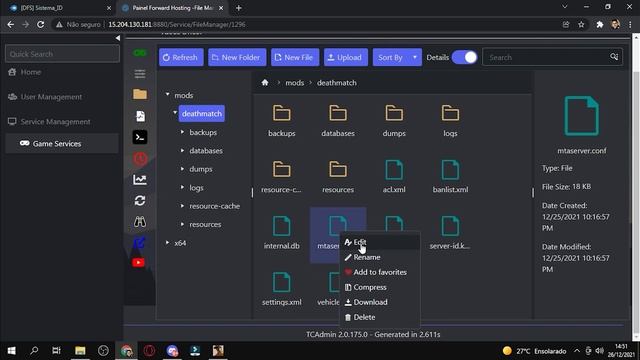Click the restart/update arrows icon
Image resolution: width=640 pixels, height=360 pixels.
coord(140,200)
